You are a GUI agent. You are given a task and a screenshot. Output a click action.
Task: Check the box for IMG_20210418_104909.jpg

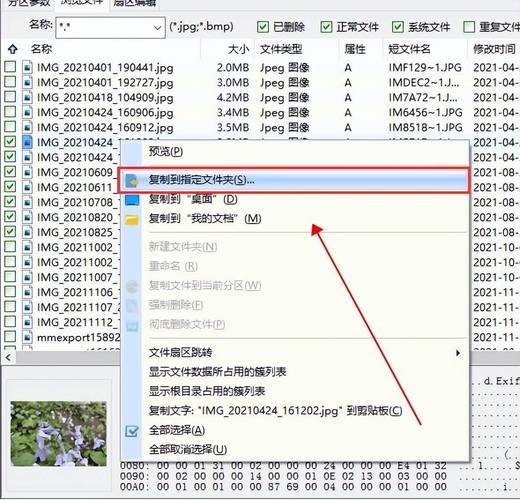point(10,97)
